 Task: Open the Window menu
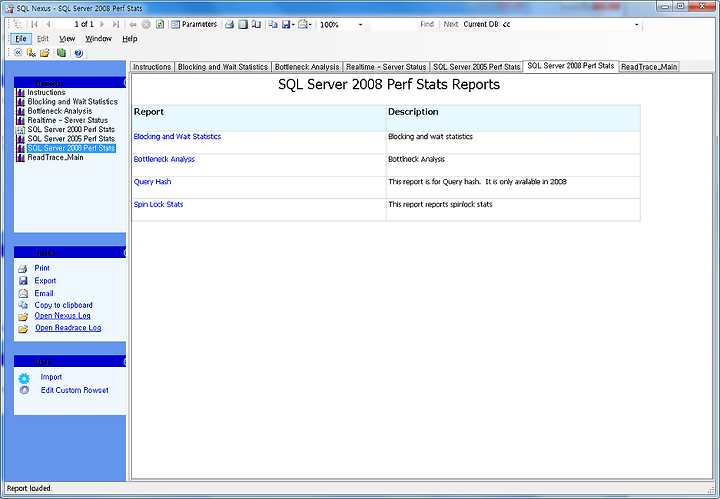[98, 39]
